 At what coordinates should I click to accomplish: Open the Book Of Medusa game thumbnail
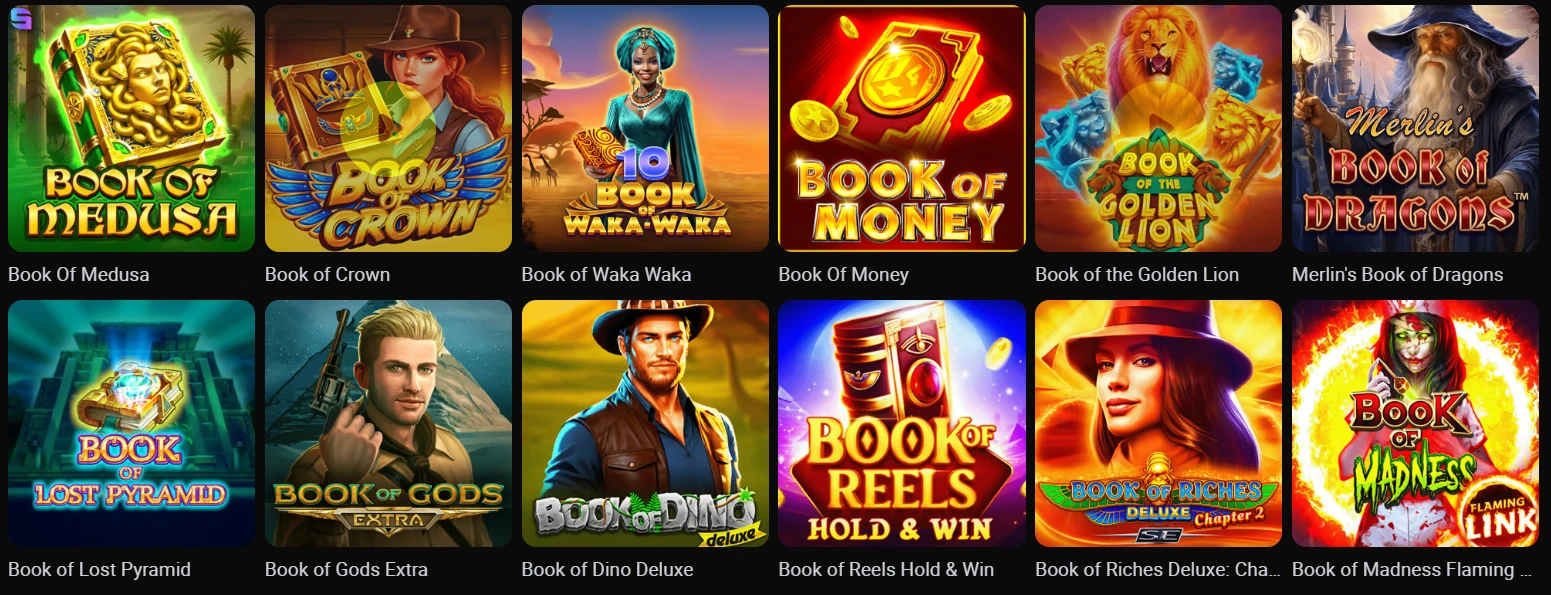click(x=131, y=128)
